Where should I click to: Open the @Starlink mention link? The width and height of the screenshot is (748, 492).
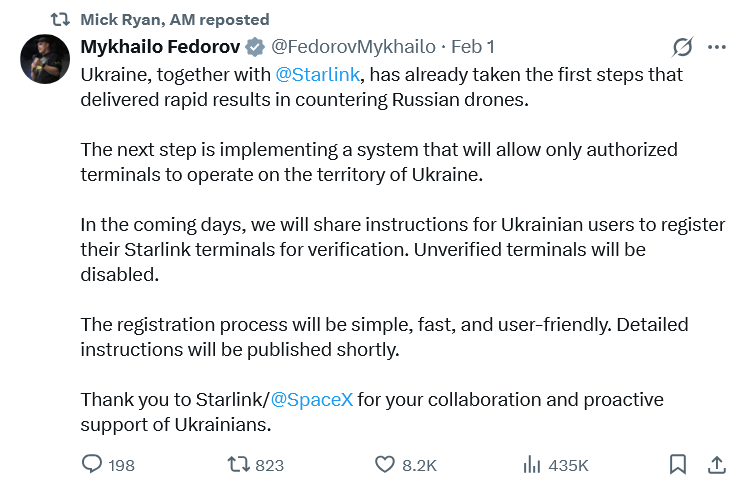(x=316, y=74)
